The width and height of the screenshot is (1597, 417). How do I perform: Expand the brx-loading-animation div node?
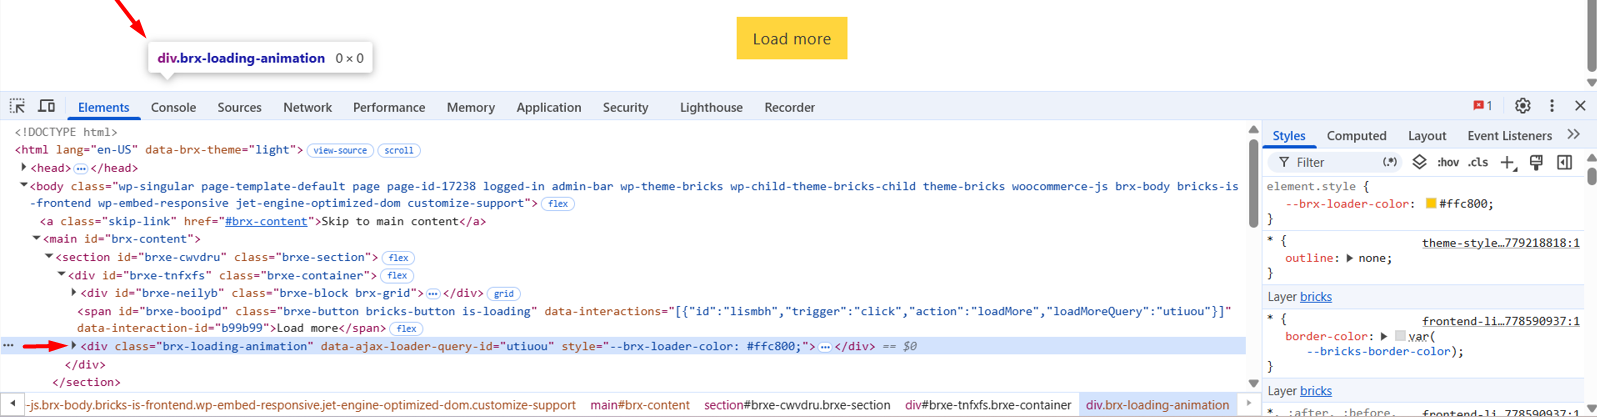[x=74, y=346]
